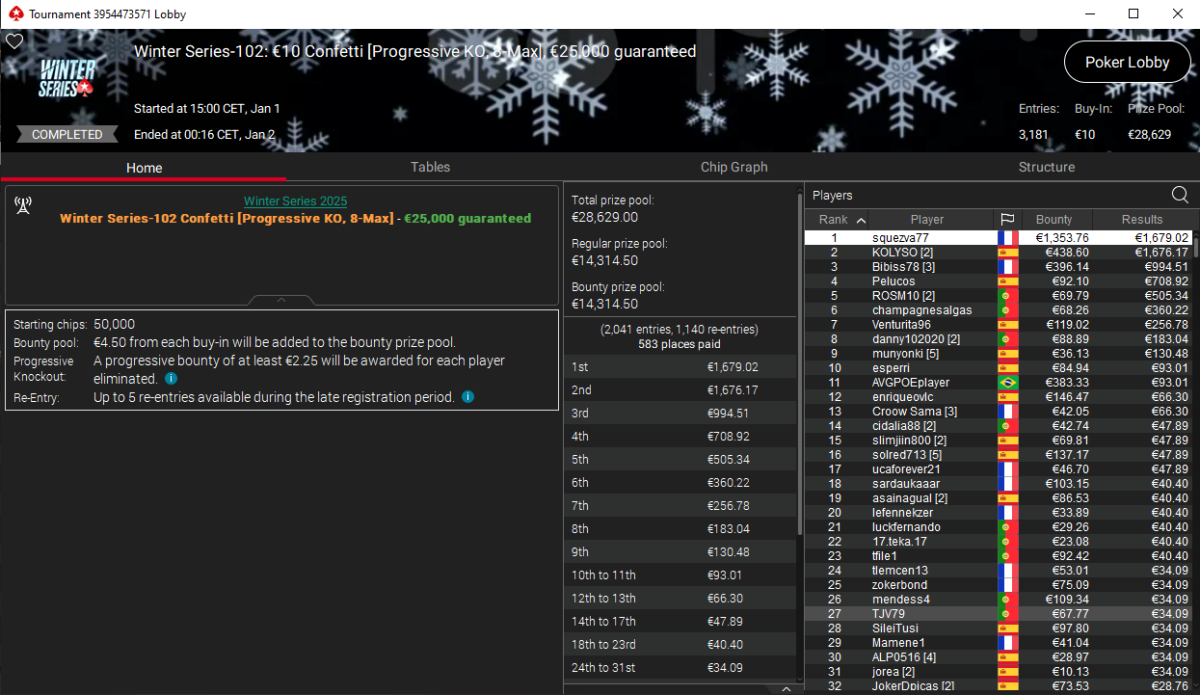The width and height of the screenshot is (1200, 695).
Task: Sort players by Bounty column
Action: click(x=1054, y=220)
